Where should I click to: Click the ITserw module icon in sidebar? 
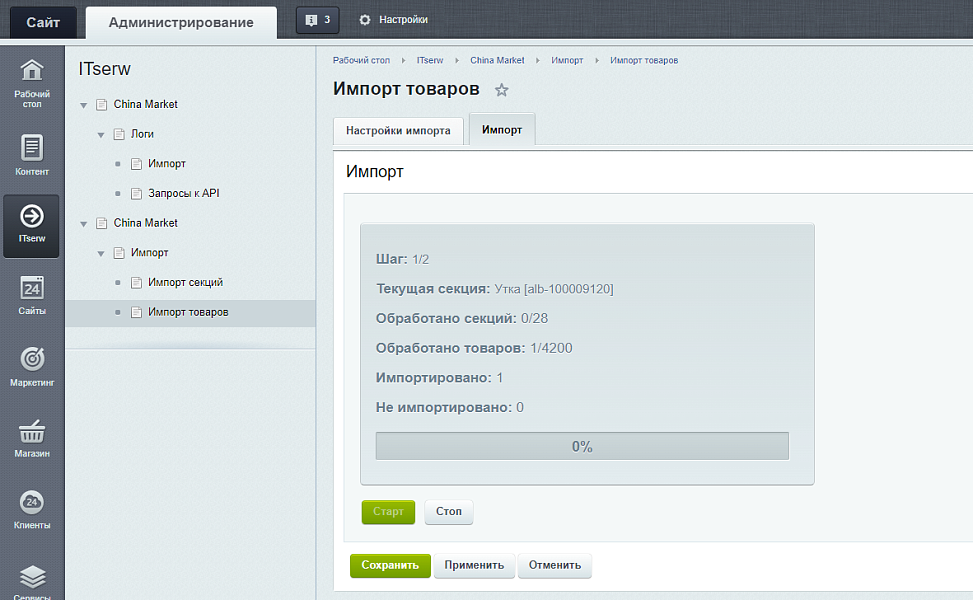31,222
